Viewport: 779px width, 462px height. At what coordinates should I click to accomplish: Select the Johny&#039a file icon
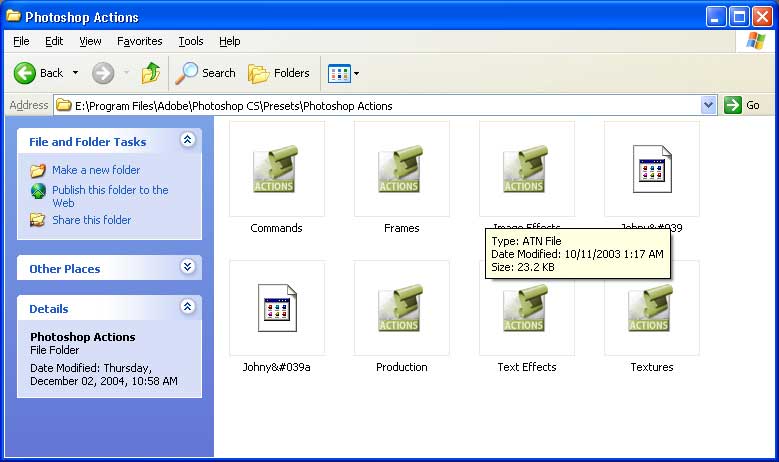(x=277, y=308)
